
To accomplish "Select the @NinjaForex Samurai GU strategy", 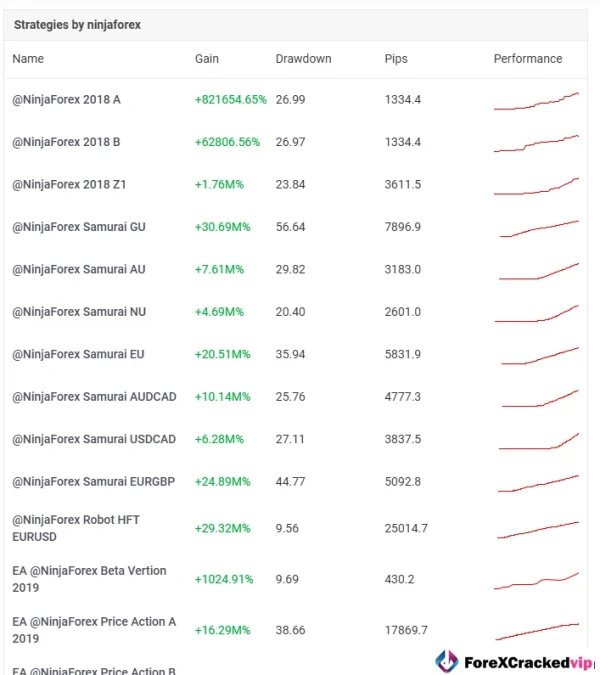I will coord(79,227).
